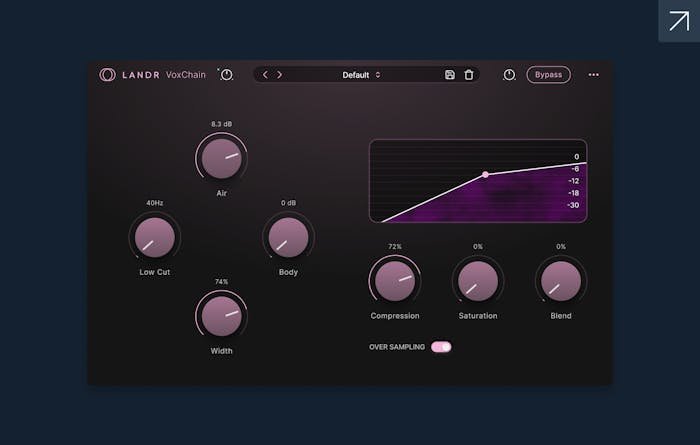Image resolution: width=700 pixels, height=445 pixels.
Task: Toggle the Over Sampling switch
Action: [x=441, y=347]
